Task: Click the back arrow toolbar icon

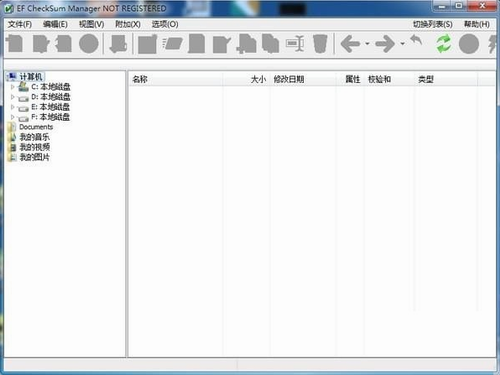Action: coord(350,44)
